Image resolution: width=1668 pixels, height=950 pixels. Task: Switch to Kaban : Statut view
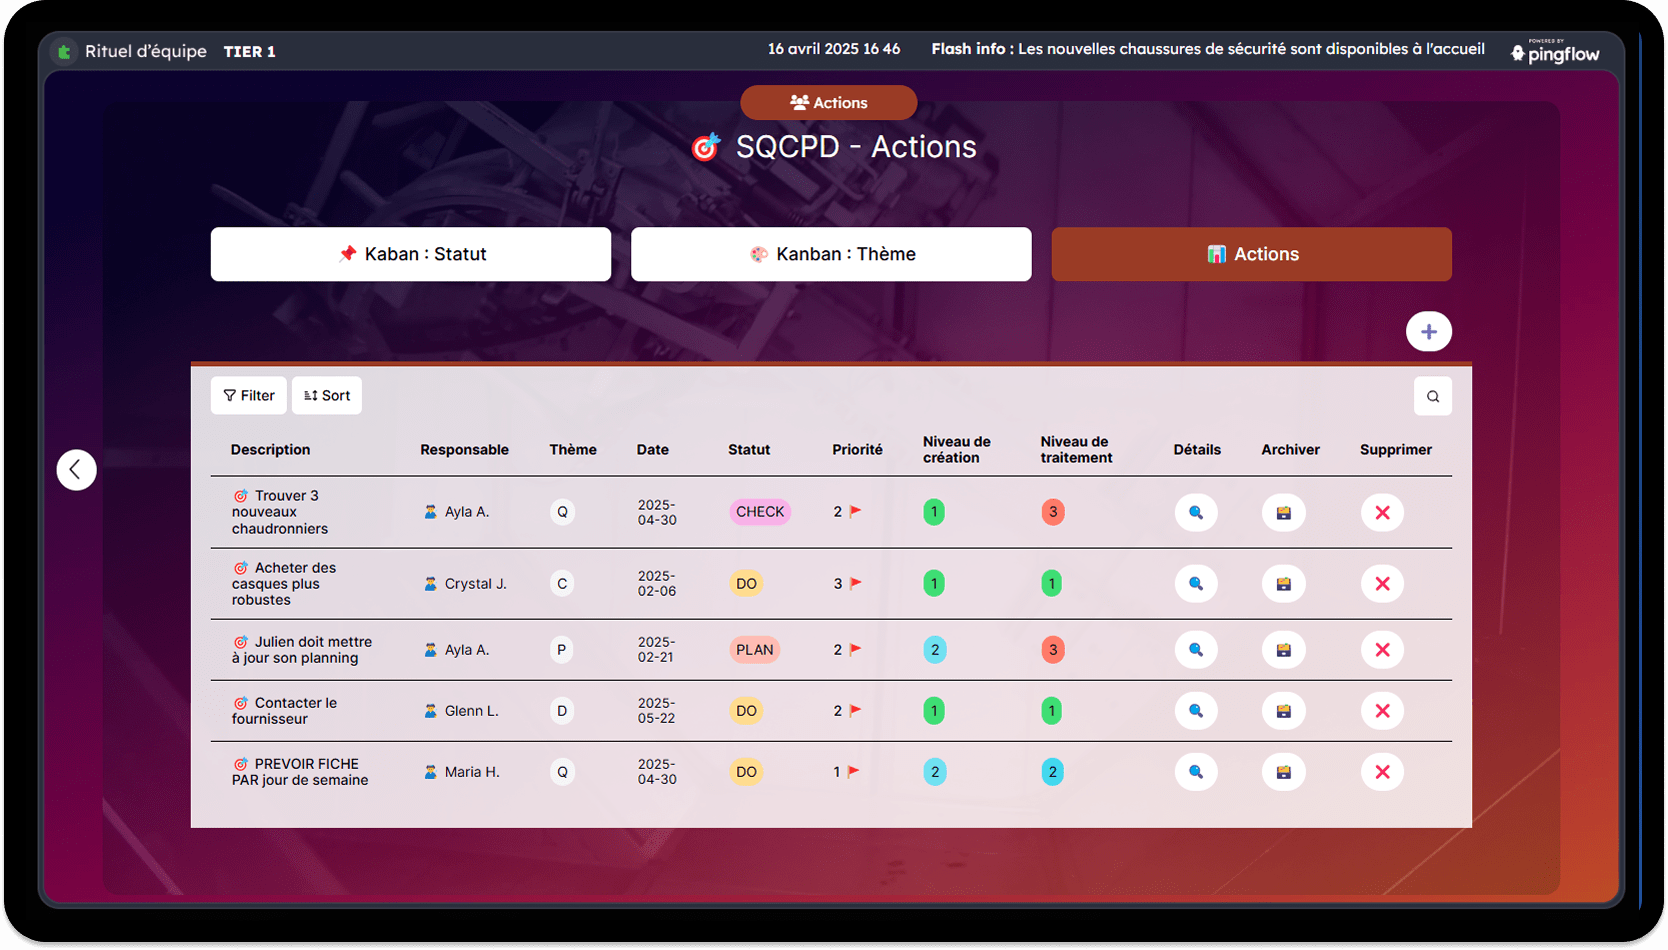tap(411, 254)
